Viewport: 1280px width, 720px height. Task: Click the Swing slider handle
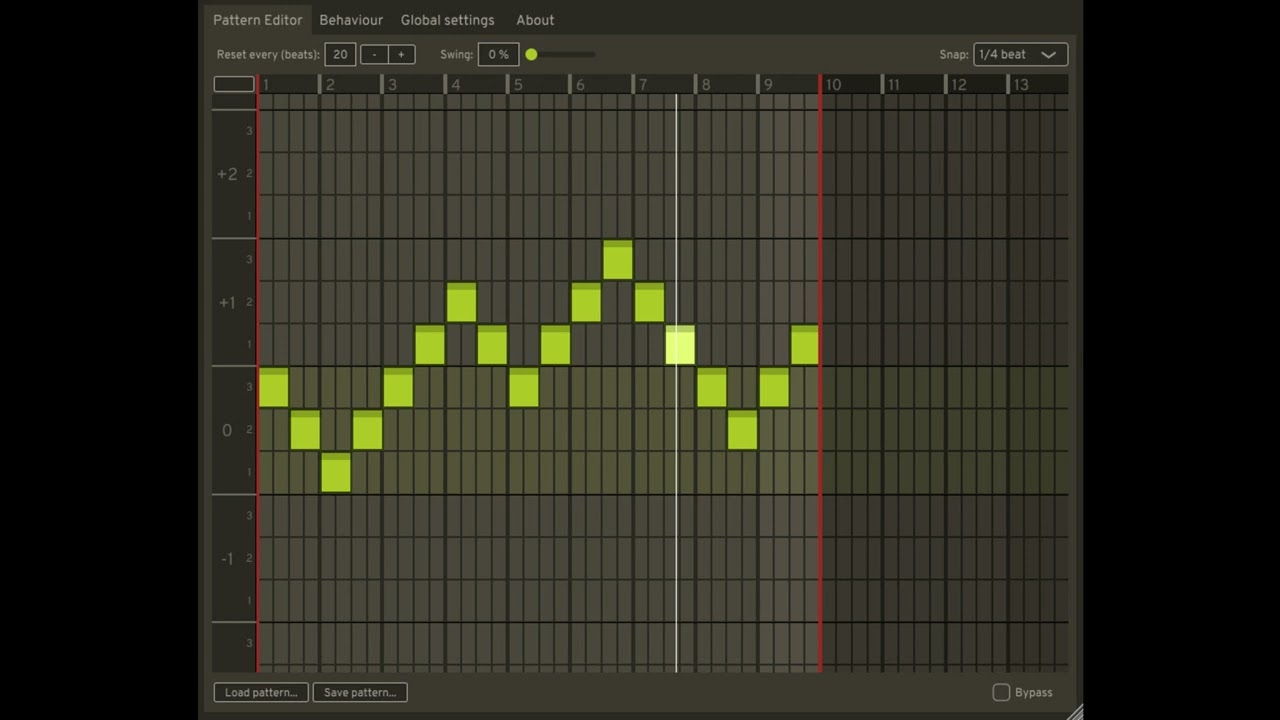(x=532, y=55)
